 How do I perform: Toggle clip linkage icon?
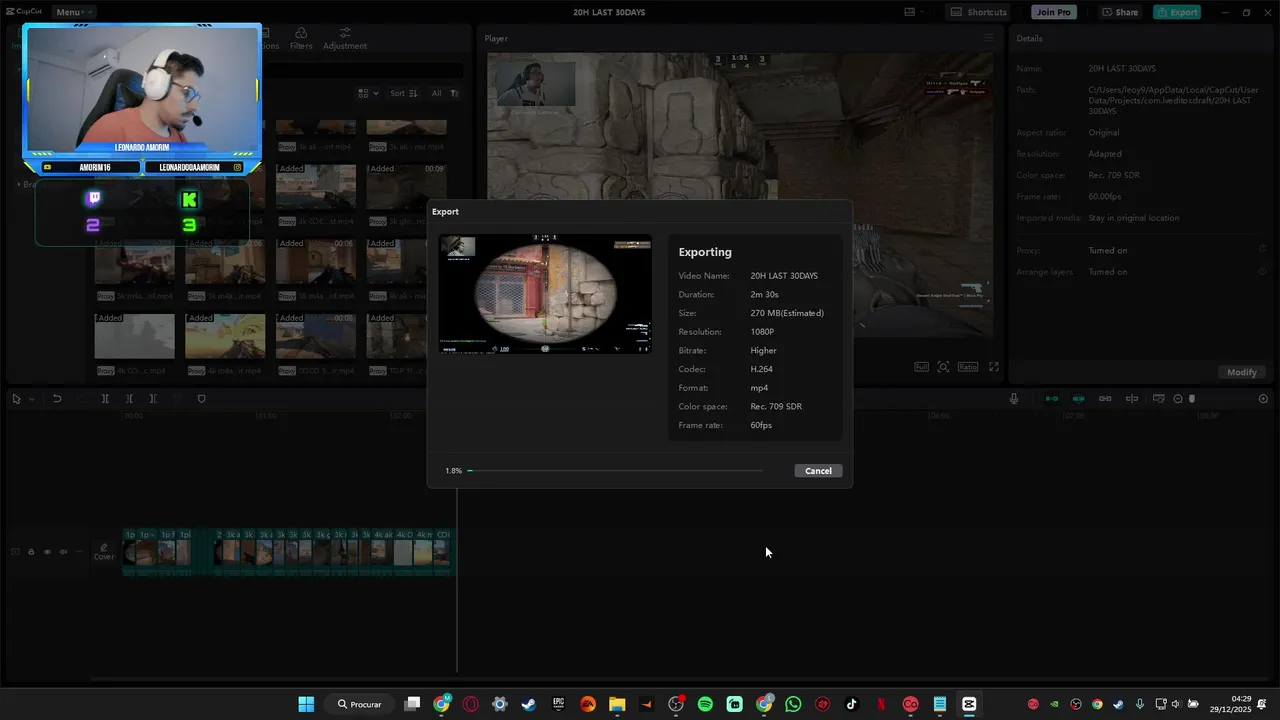[1105, 399]
